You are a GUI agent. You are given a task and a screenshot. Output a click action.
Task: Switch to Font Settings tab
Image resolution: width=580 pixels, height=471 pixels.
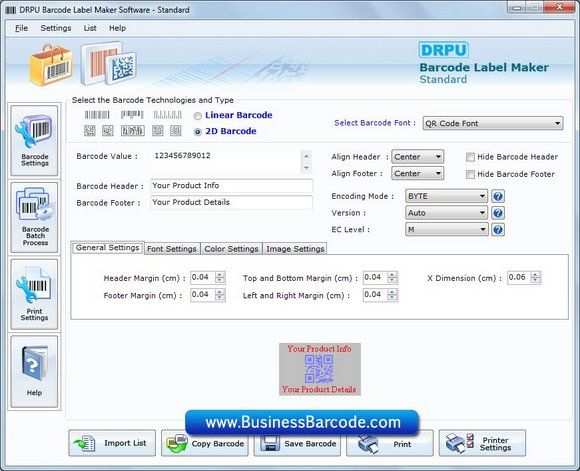point(172,249)
